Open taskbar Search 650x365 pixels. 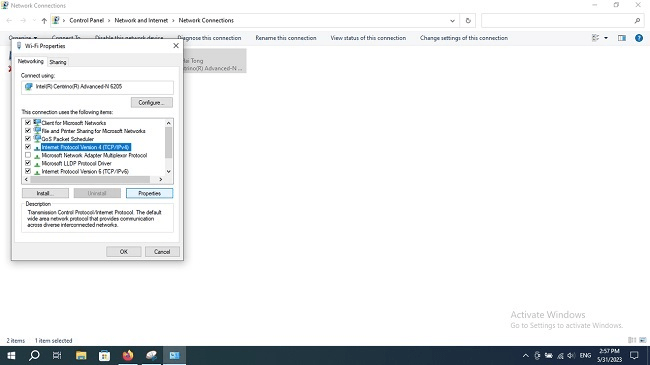[x=34, y=355]
